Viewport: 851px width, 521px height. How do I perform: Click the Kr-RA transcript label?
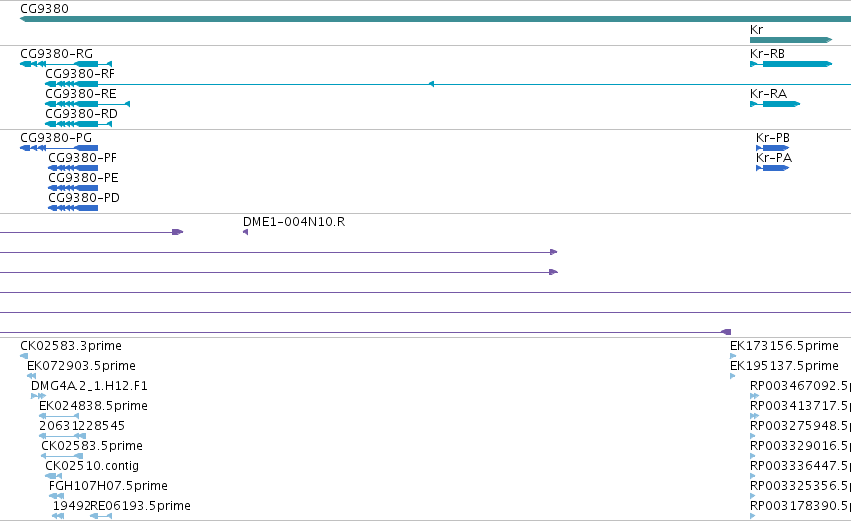coord(769,94)
